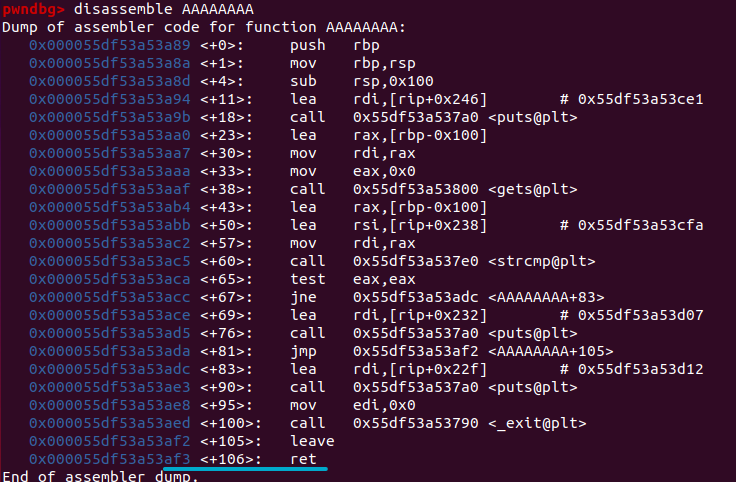The width and height of the screenshot is (736, 482).
Task: Click the leave instruction at offset +105
Action: pyautogui.click(x=312, y=441)
